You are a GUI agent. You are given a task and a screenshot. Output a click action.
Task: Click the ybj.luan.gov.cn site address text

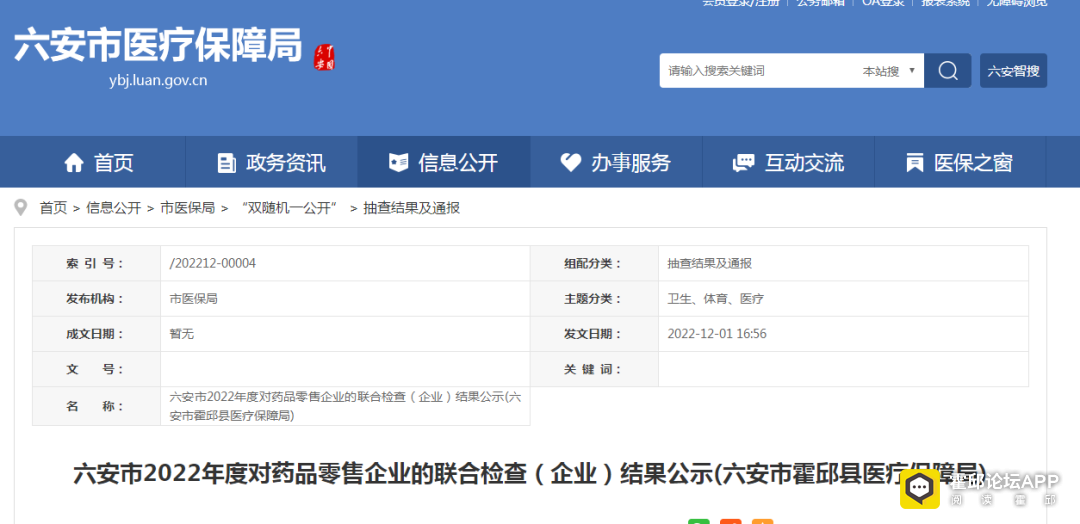coord(158,81)
